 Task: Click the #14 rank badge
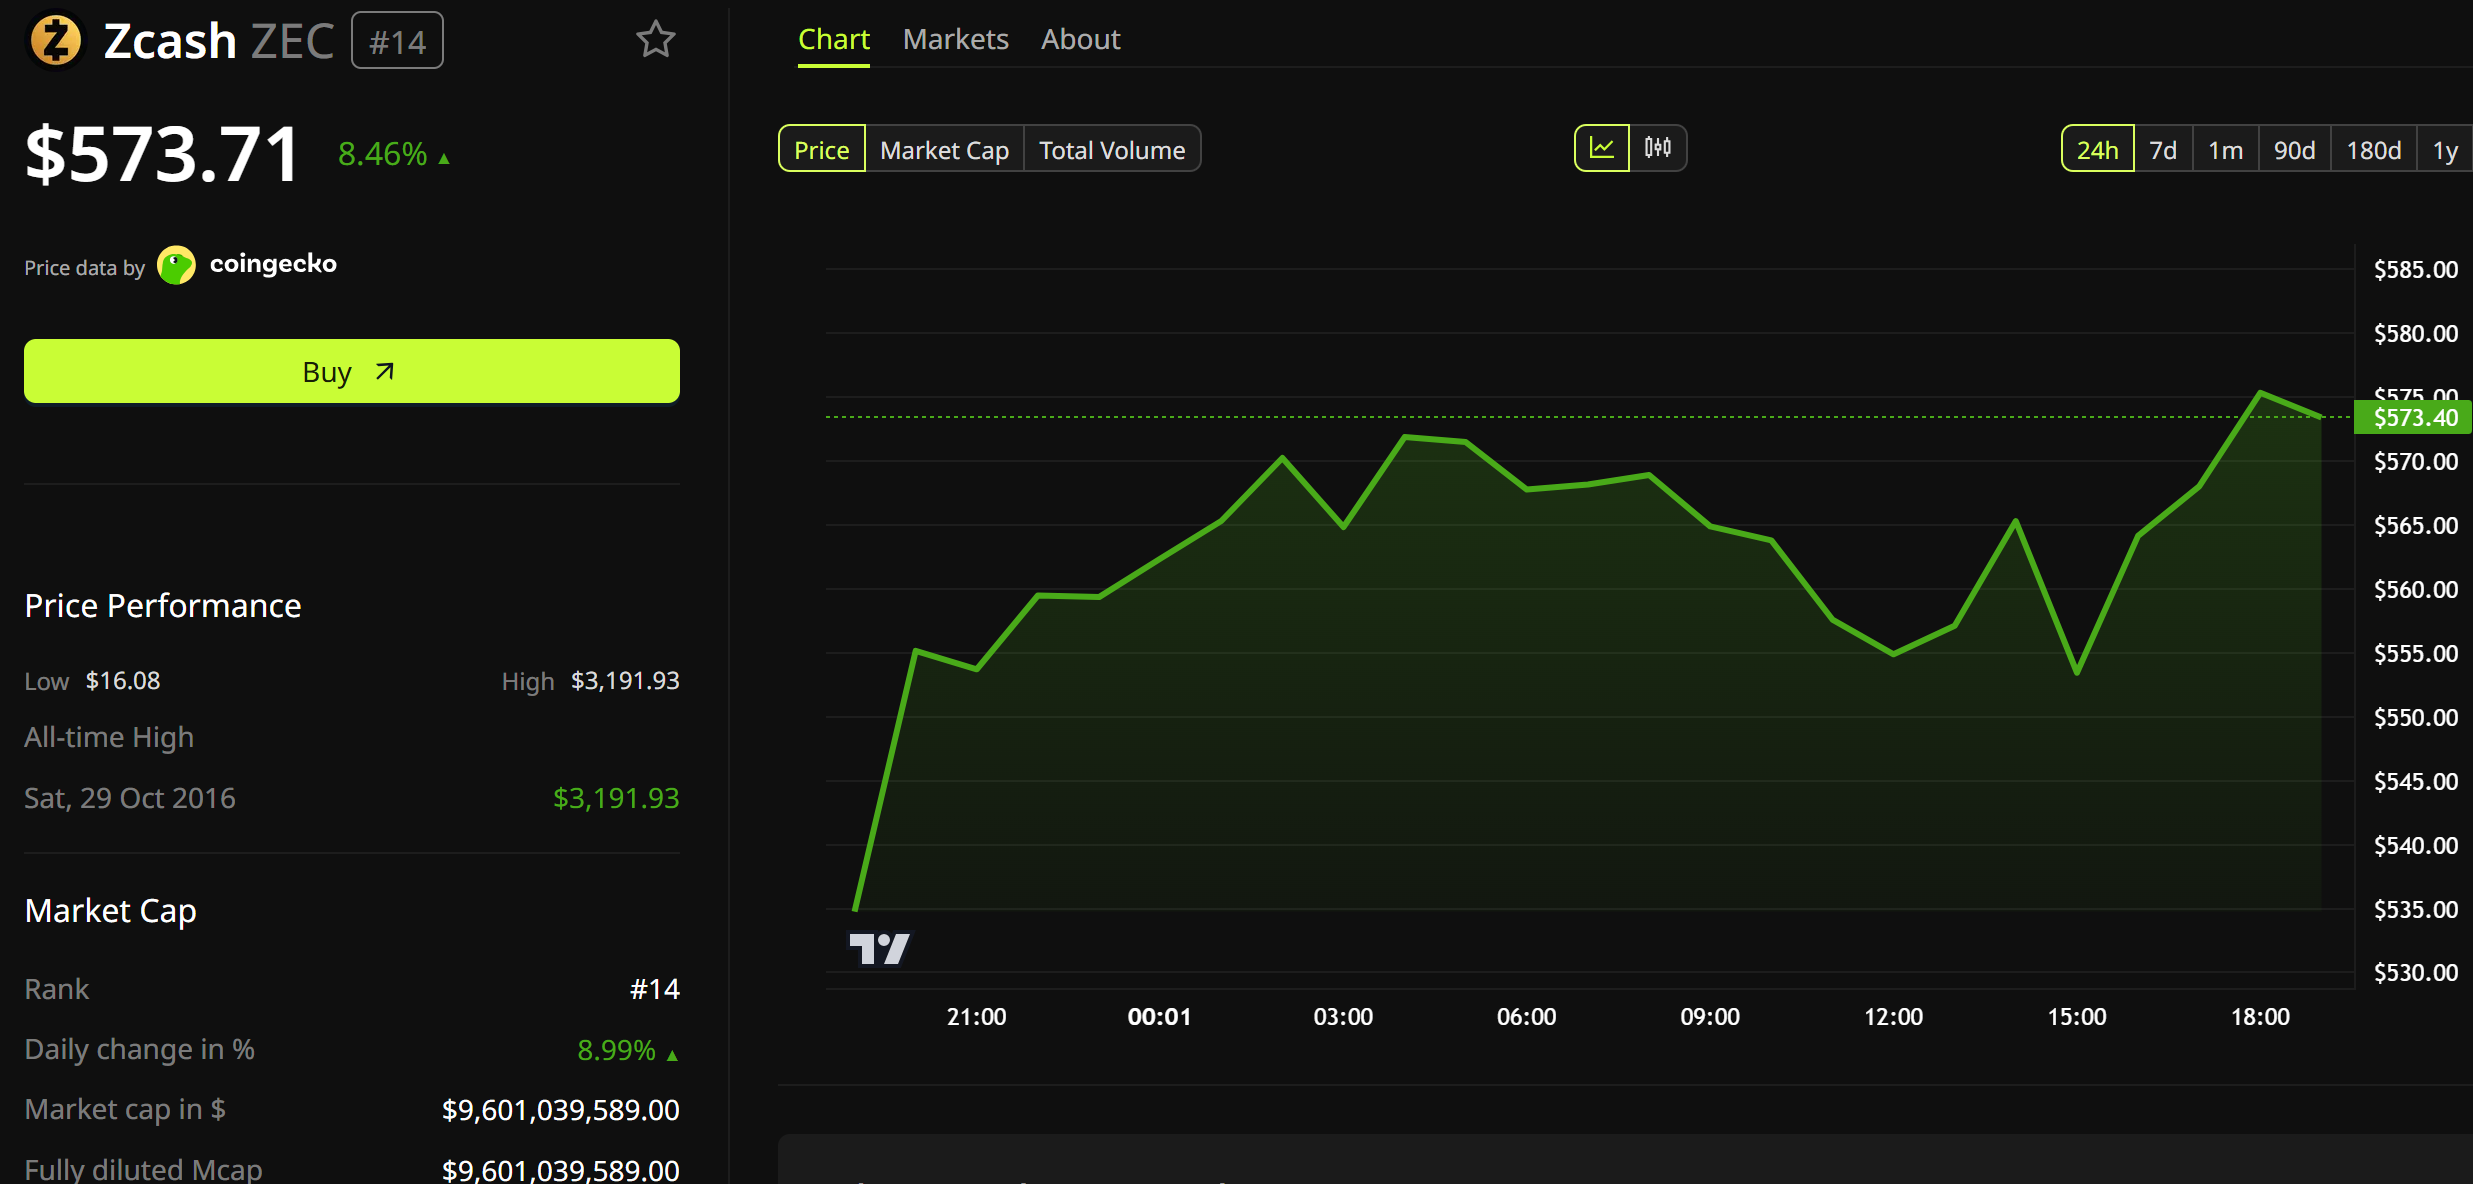tap(397, 41)
